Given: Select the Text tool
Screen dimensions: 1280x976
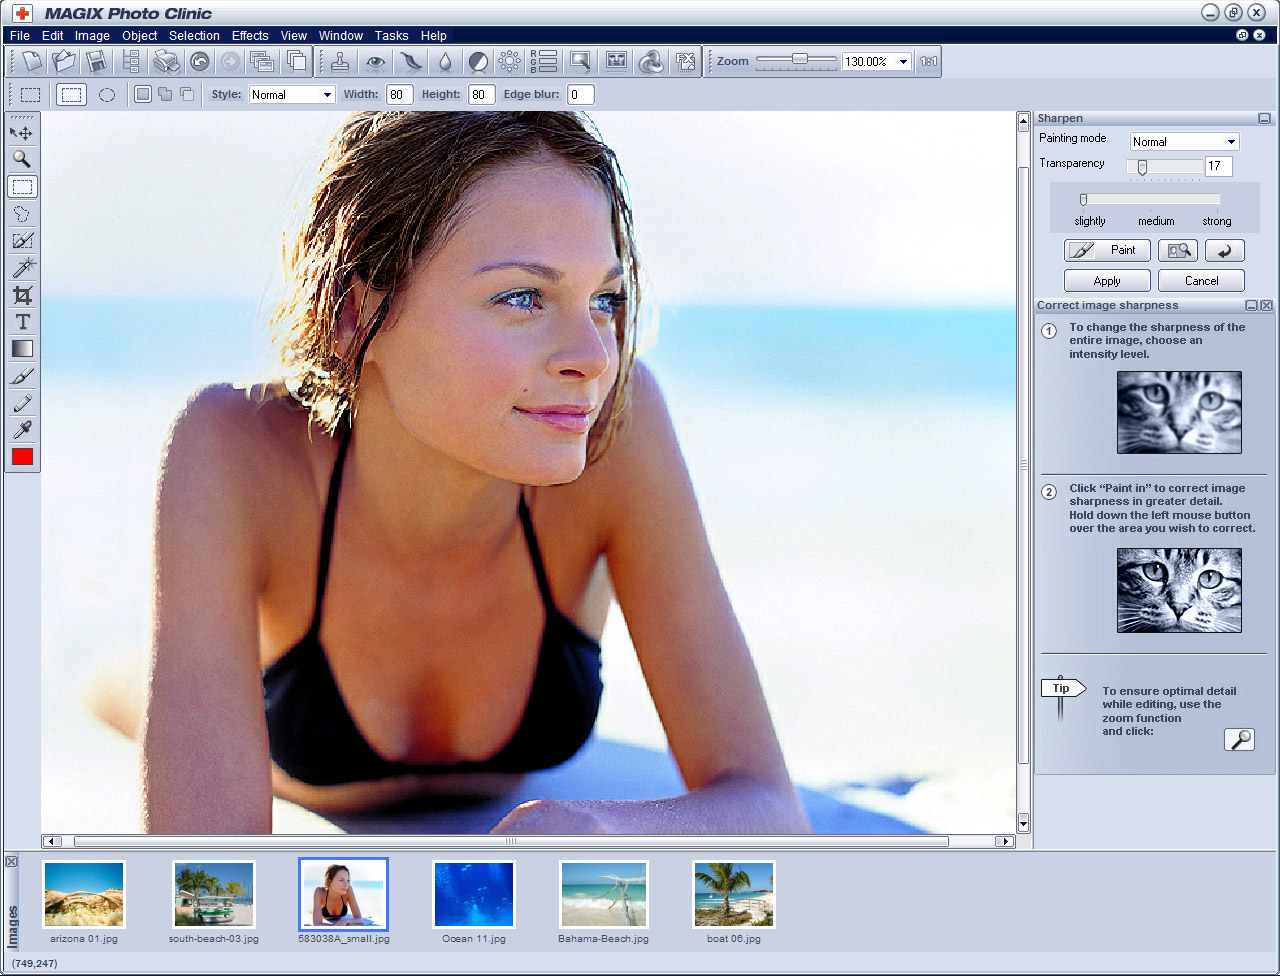Looking at the screenshot, I should (x=22, y=321).
